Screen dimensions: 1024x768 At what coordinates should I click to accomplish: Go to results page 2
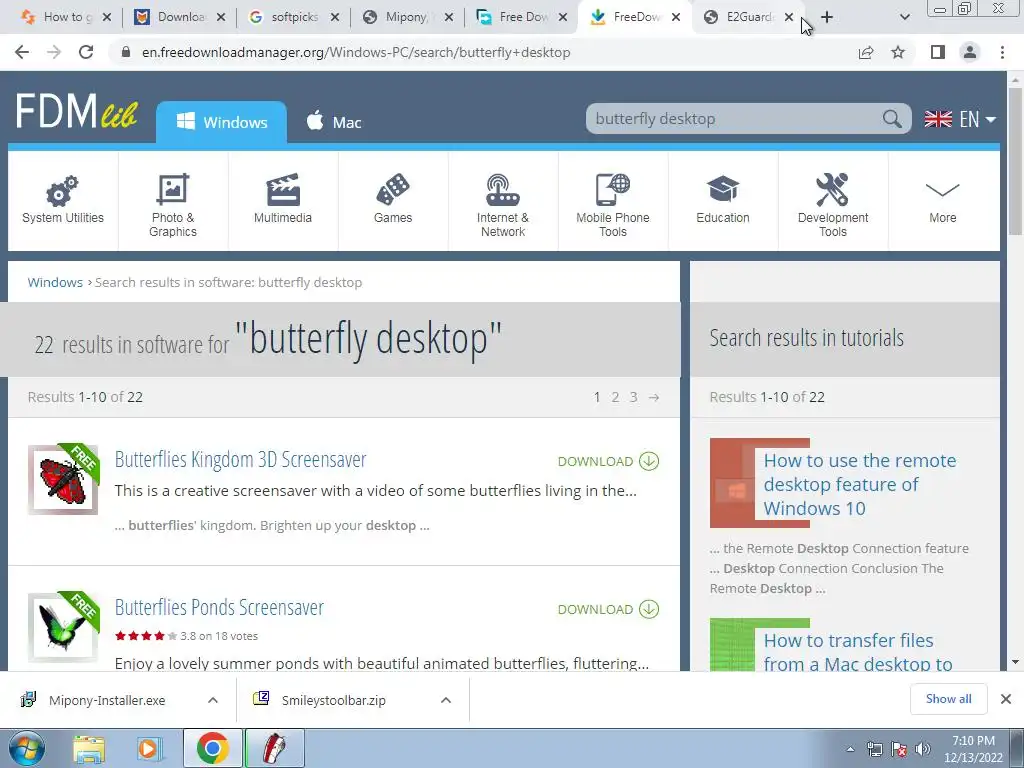[615, 397]
